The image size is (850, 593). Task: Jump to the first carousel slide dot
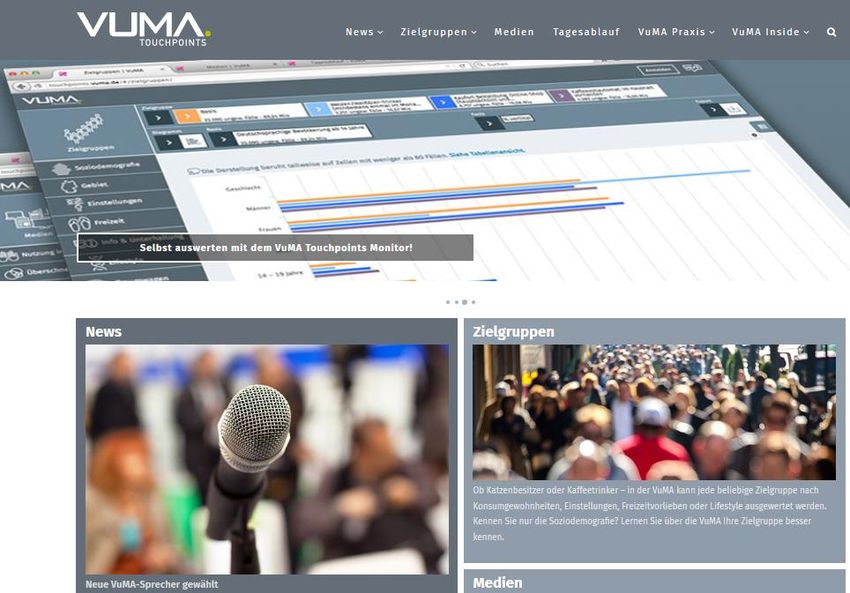pos(448,302)
